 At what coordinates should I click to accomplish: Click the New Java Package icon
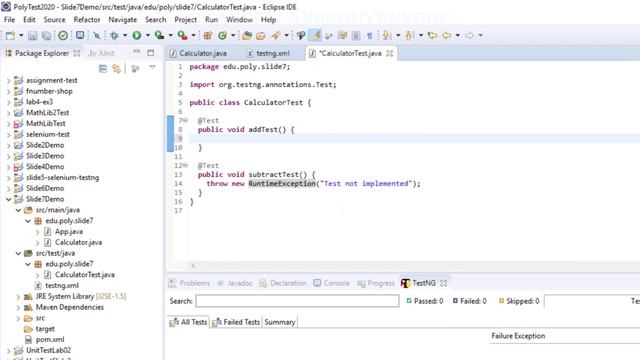click(208, 36)
